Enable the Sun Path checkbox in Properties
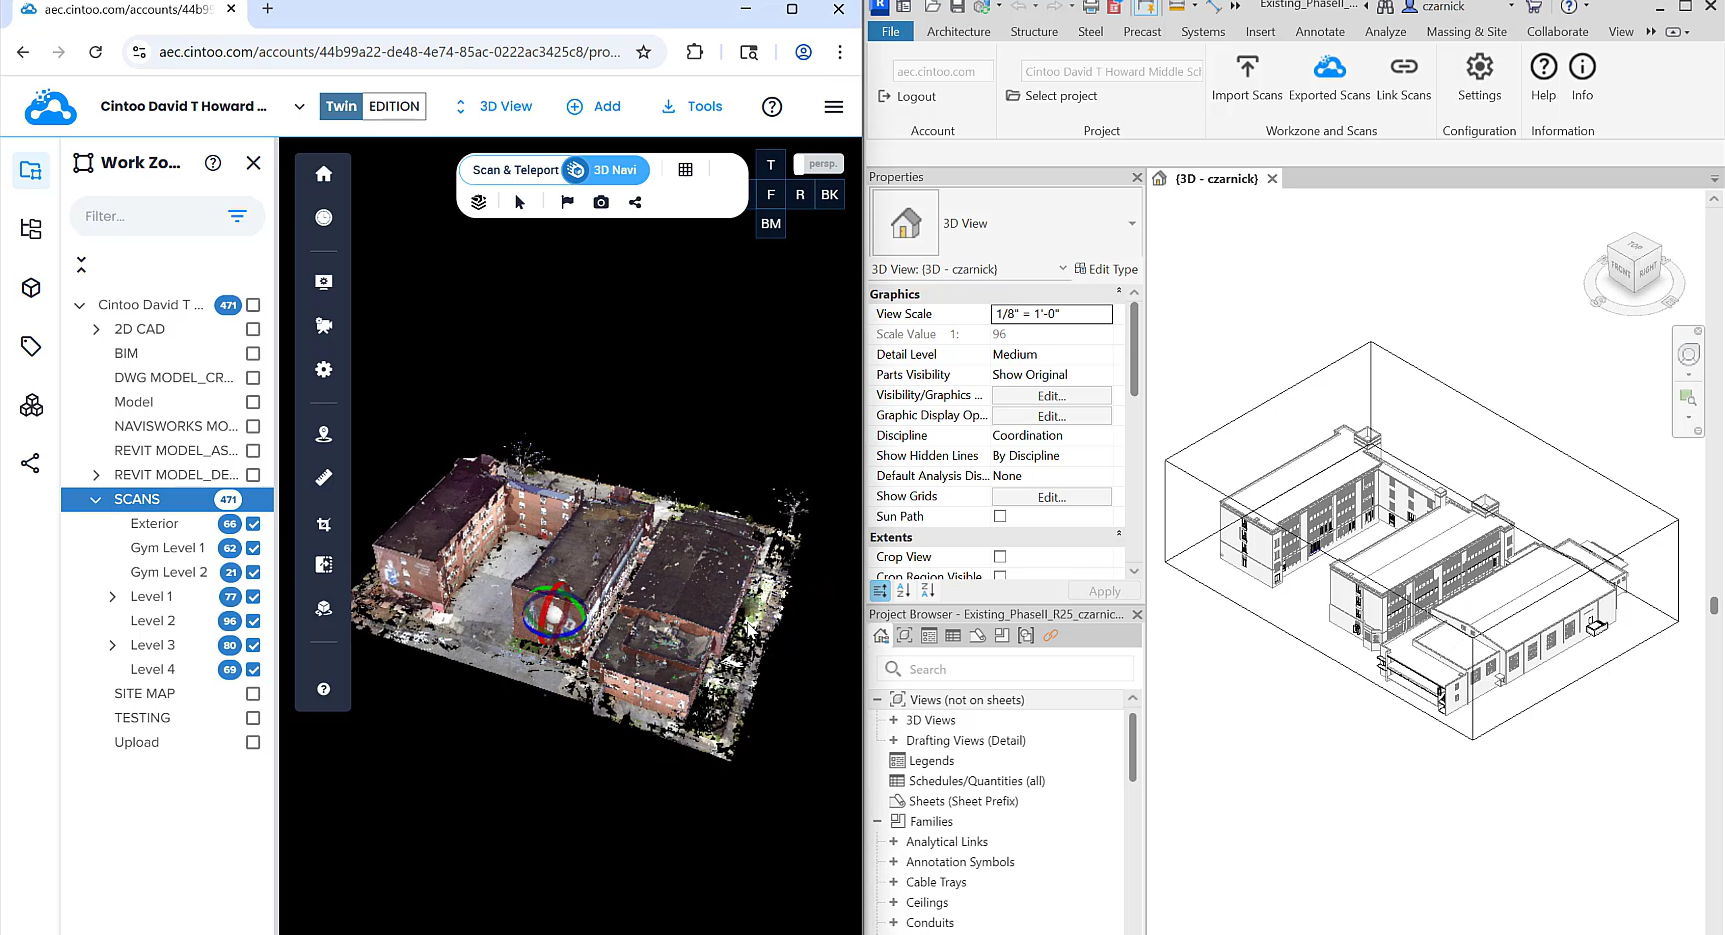 pos(1000,516)
